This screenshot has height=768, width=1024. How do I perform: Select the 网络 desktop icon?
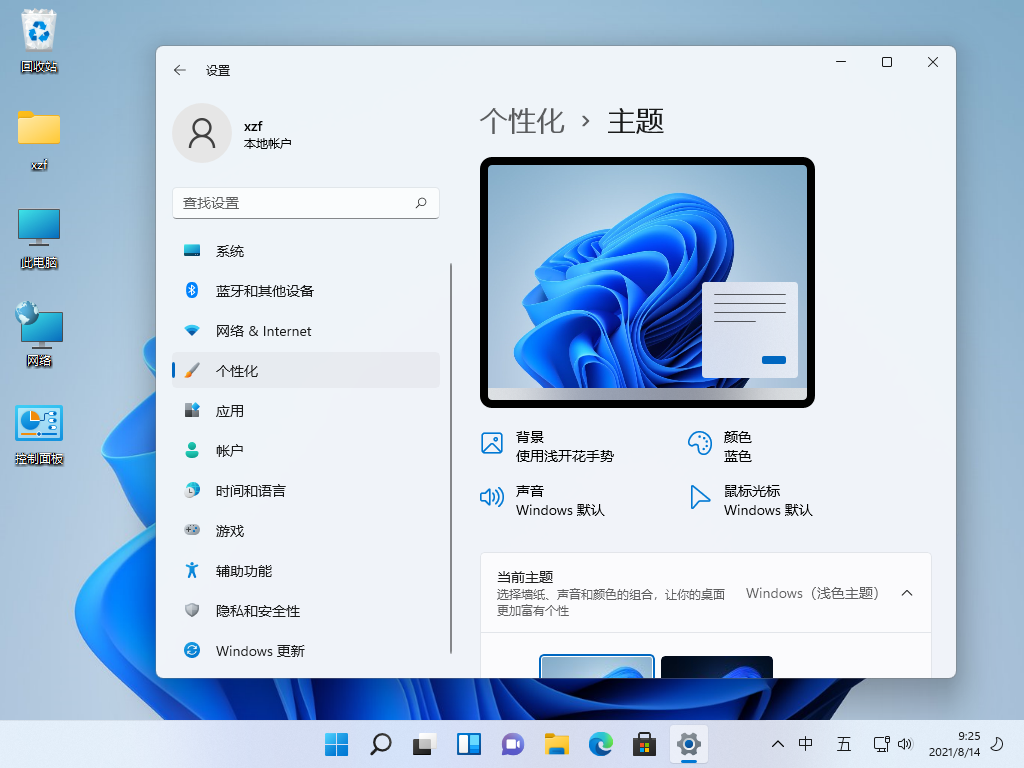click(39, 334)
